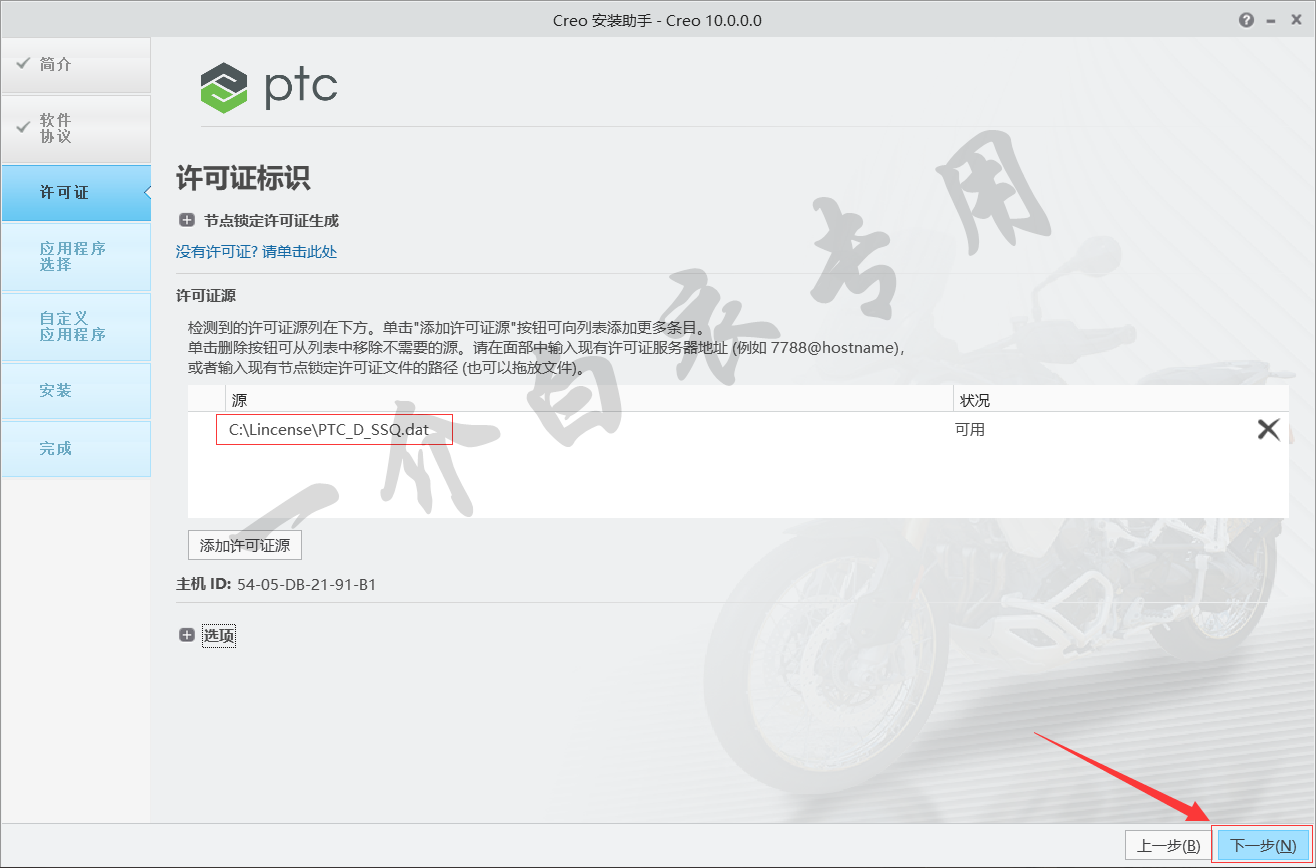The width and height of the screenshot is (1316, 868).
Task: Close the Creo 安装助手 window
Action: [1296, 20]
